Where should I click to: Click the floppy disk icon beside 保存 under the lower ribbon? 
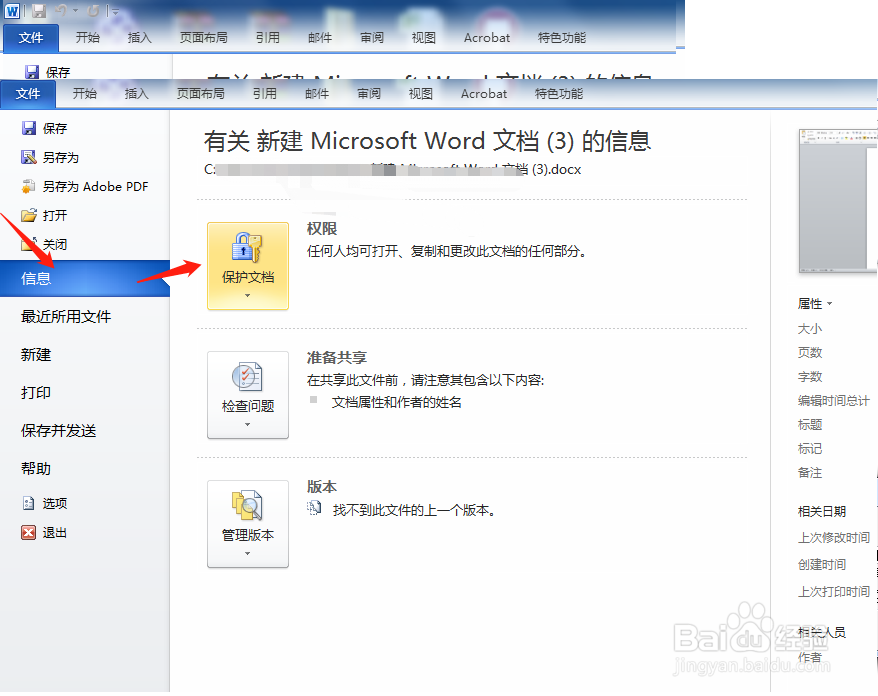(29, 128)
